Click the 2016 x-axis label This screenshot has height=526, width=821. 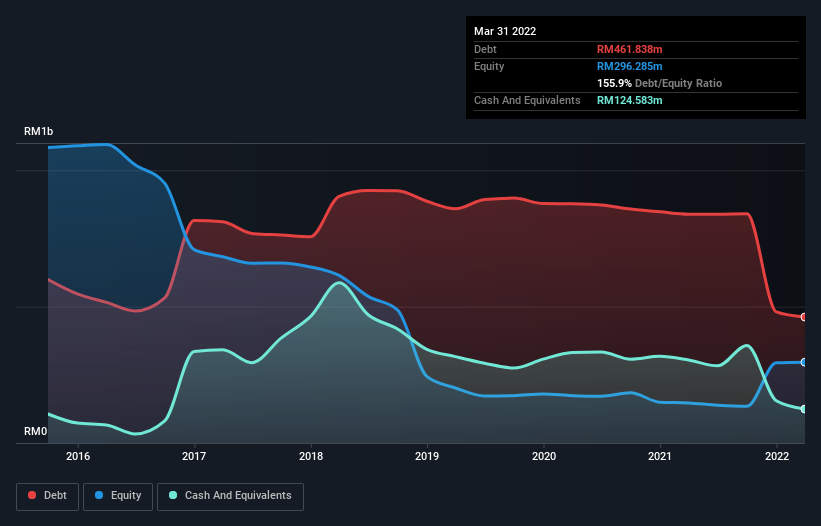(x=78, y=456)
